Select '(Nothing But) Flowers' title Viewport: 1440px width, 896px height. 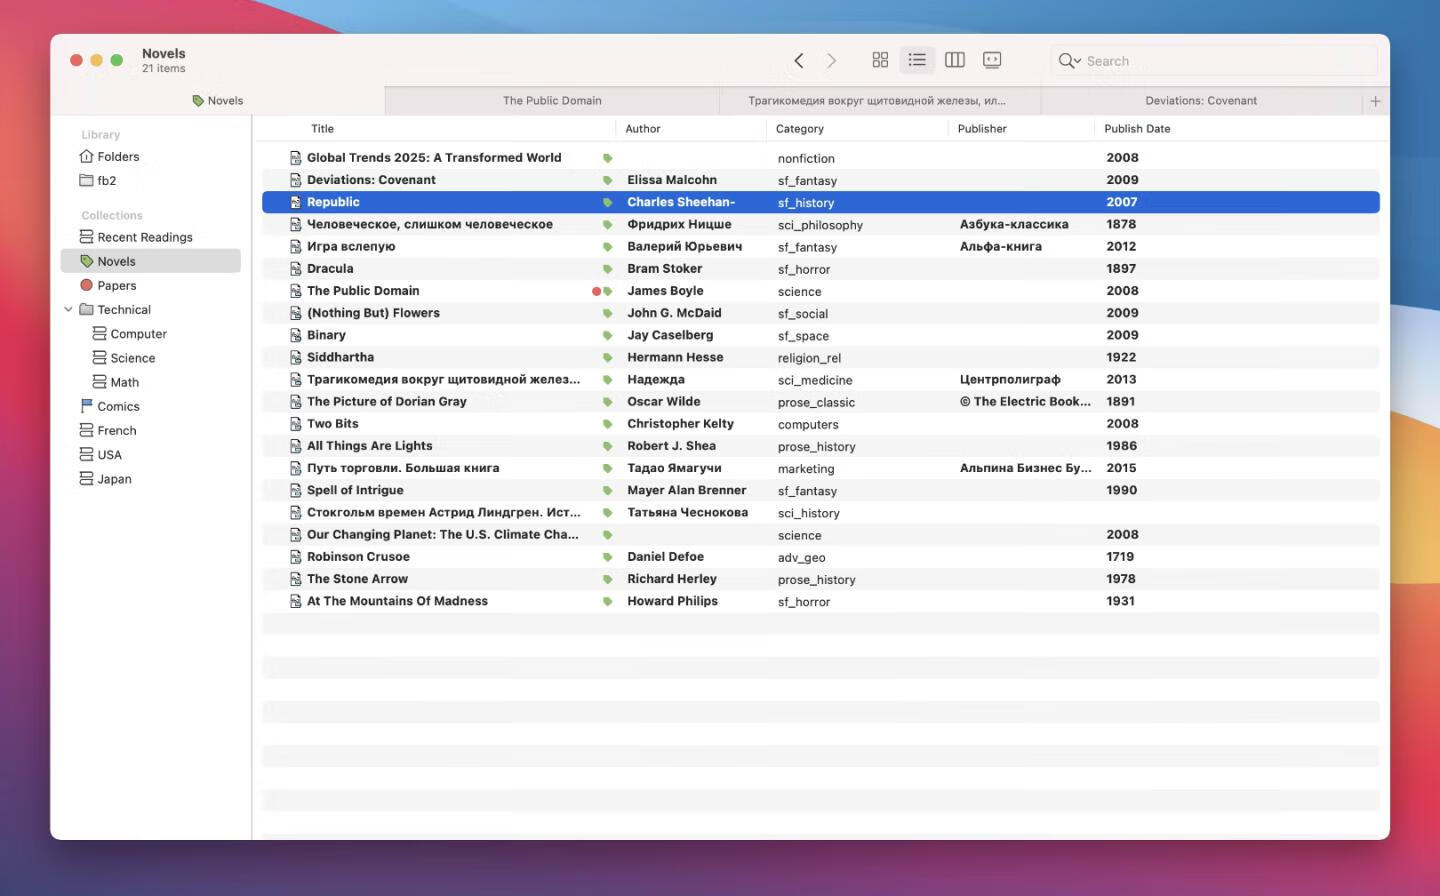[373, 313]
